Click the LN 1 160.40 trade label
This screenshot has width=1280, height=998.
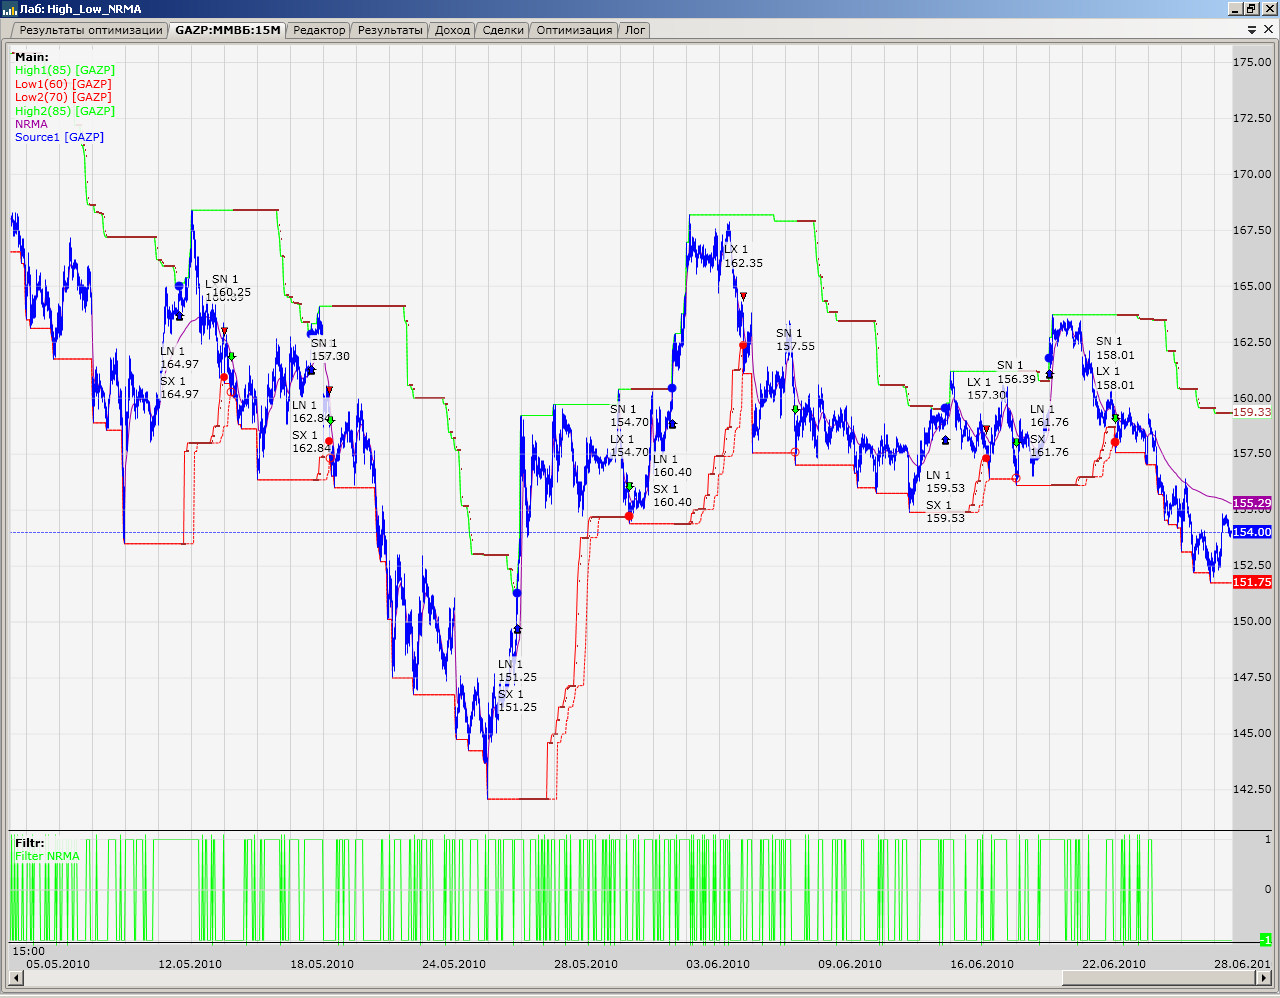673,466
